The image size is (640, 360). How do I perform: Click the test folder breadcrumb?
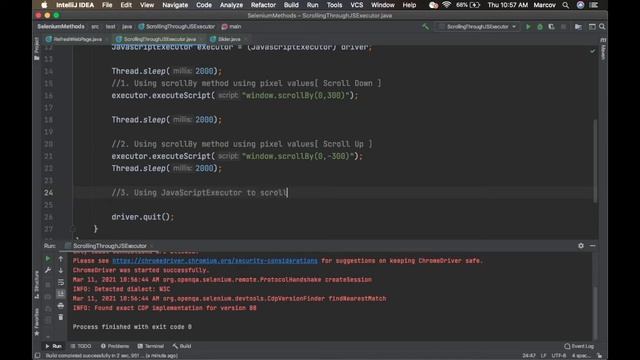click(110, 27)
